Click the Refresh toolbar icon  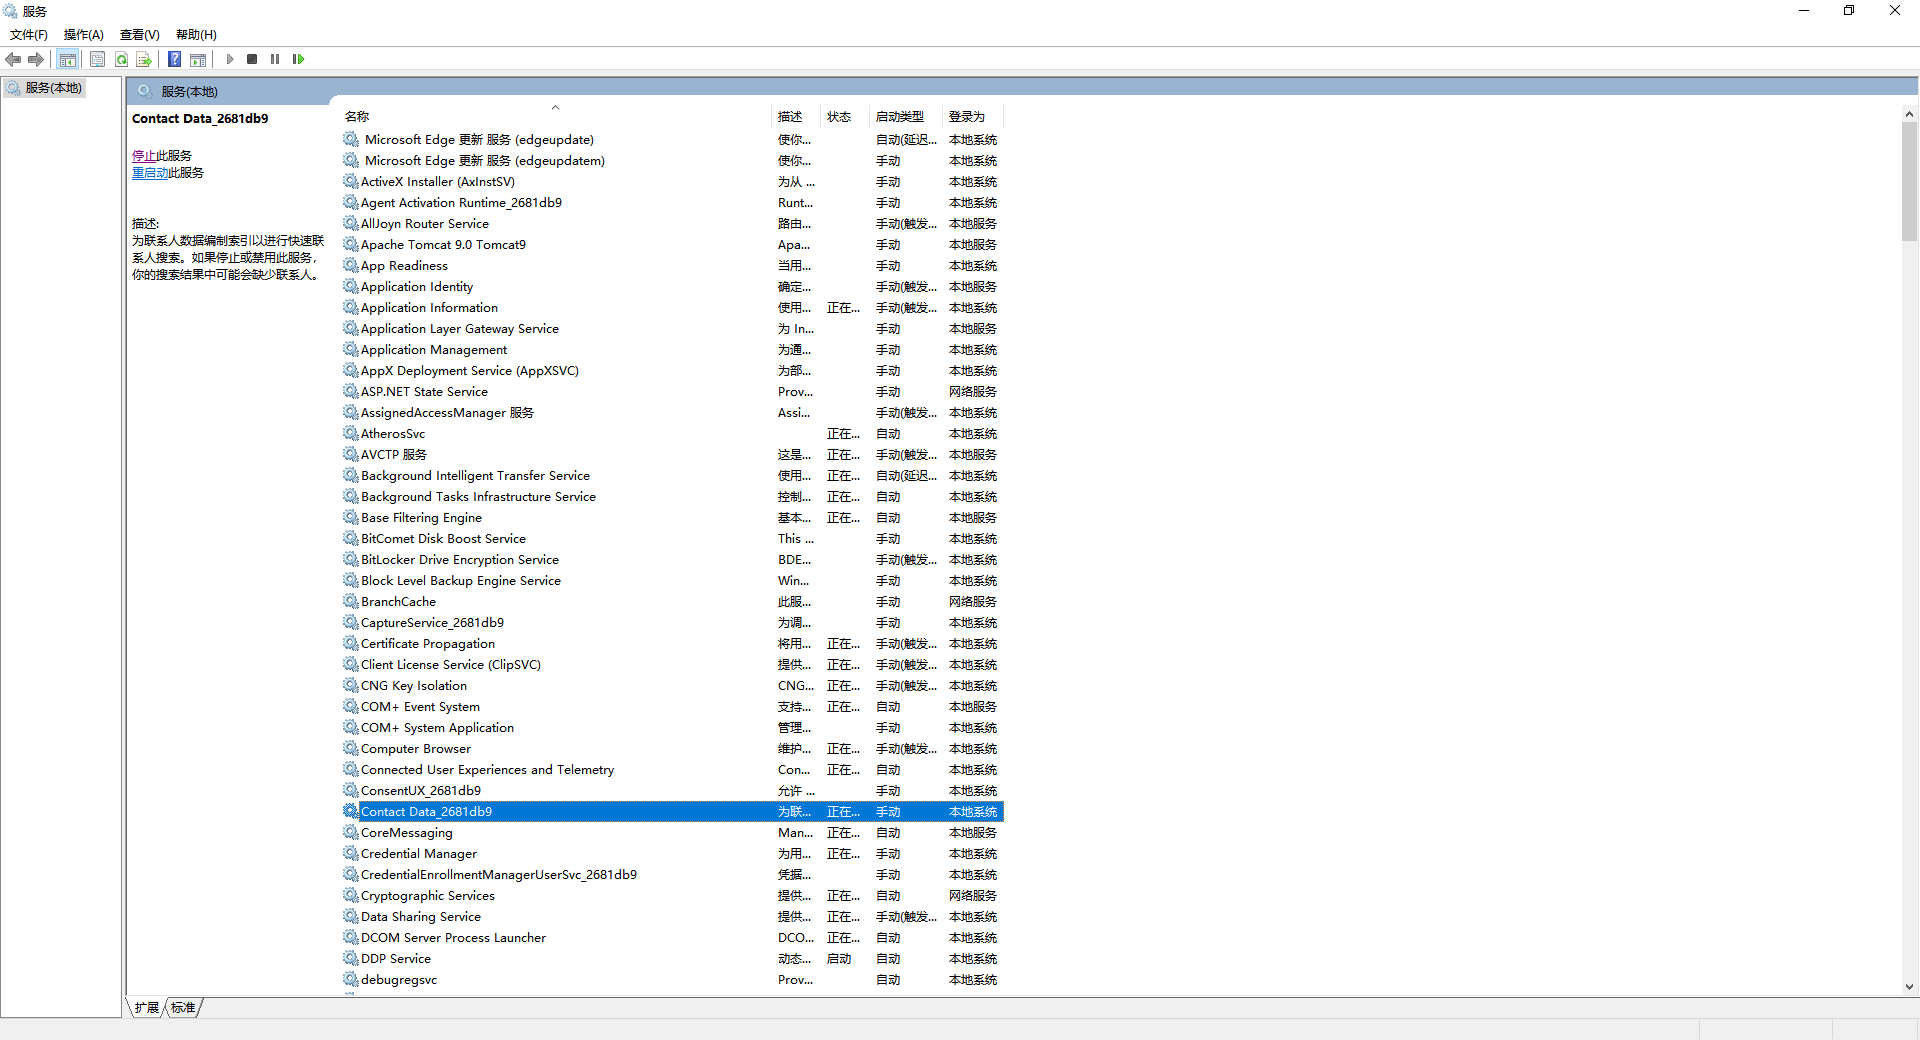[x=121, y=59]
